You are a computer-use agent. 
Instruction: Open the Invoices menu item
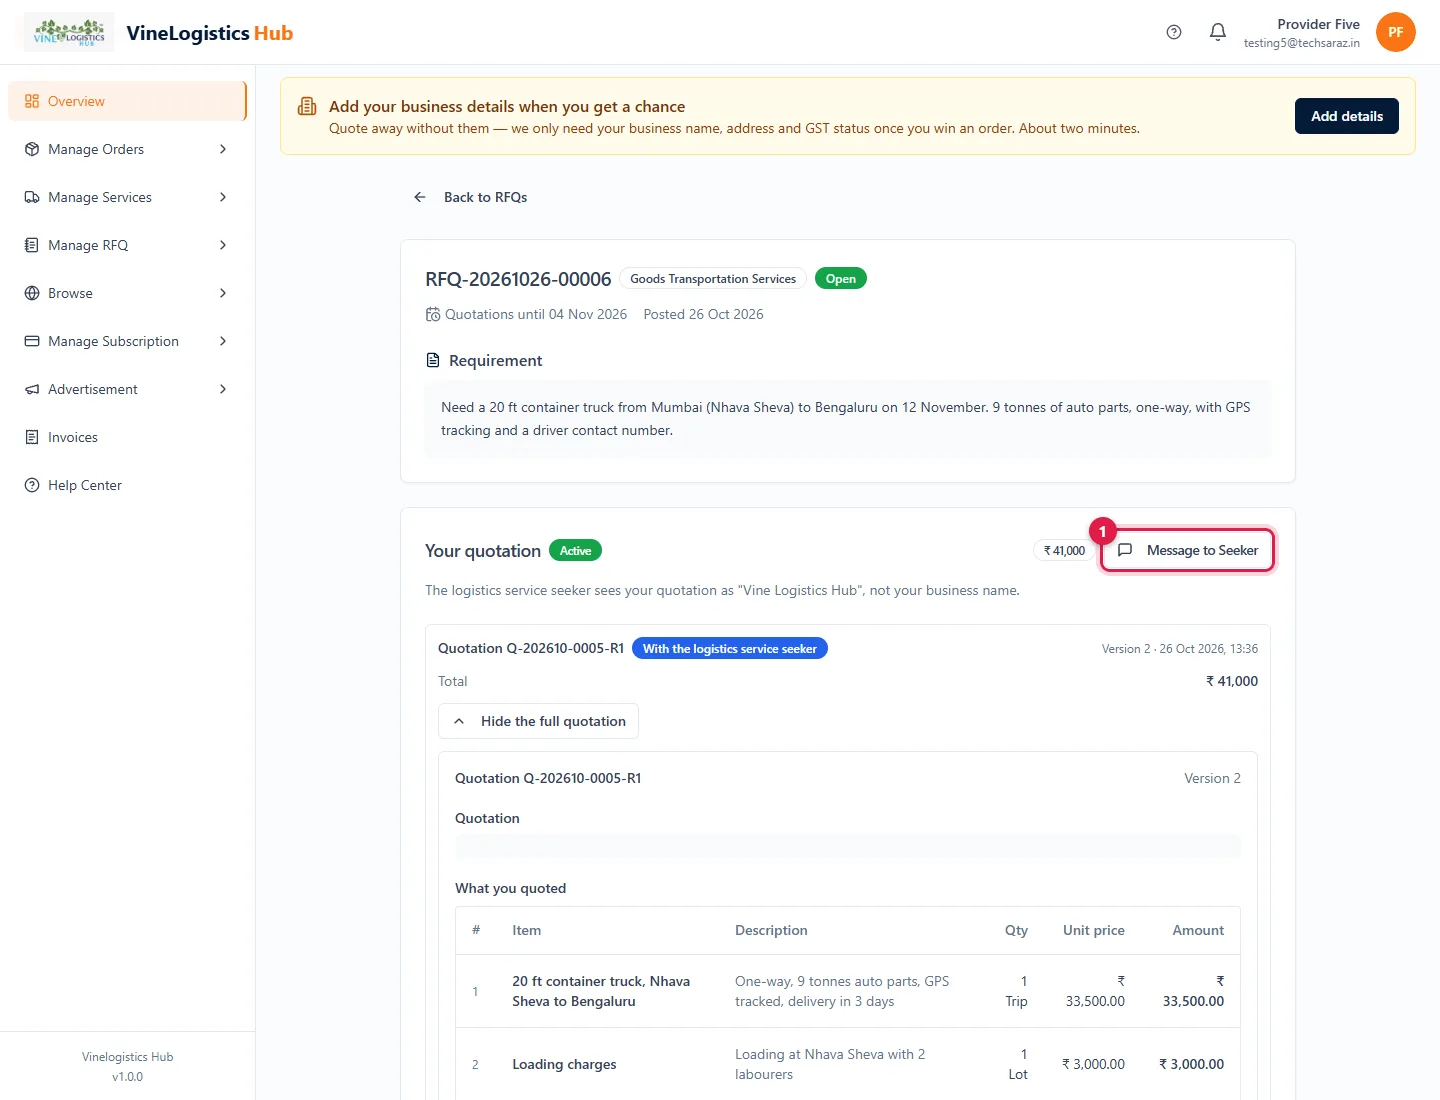tap(127, 437)
